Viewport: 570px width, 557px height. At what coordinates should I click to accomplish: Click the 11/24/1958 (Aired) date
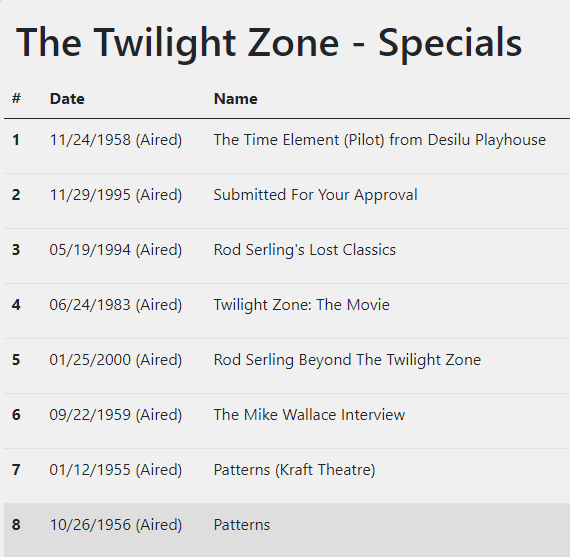[x=116, y=140]
